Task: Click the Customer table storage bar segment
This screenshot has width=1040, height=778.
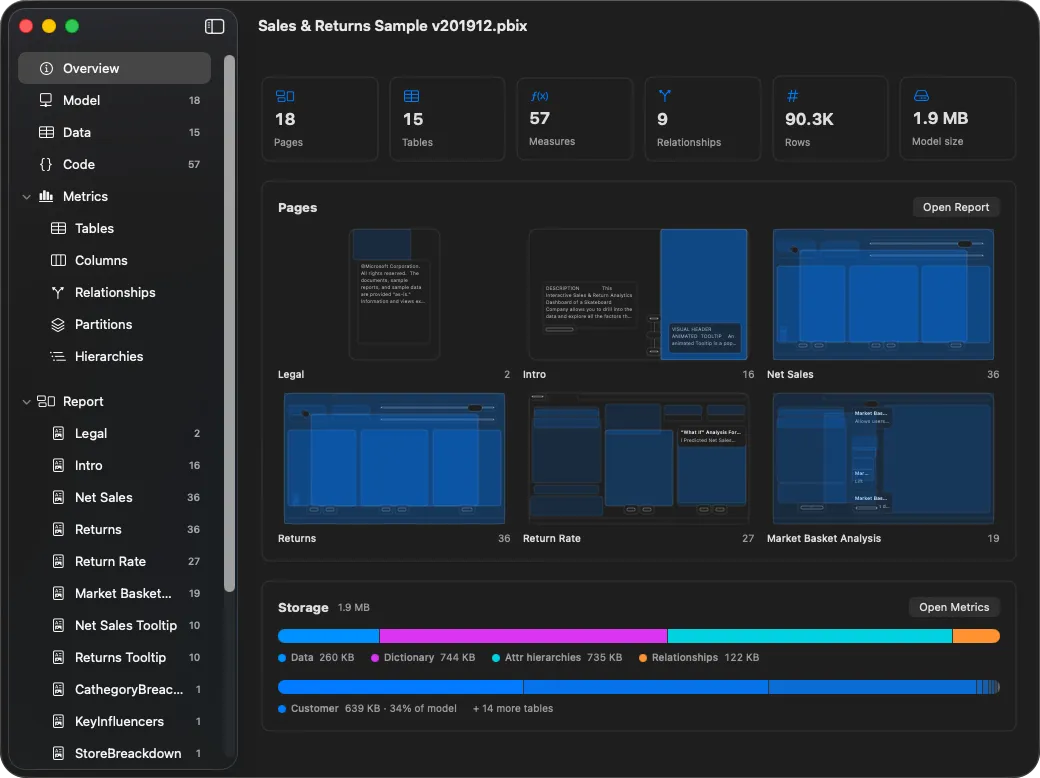Action: 401,687
